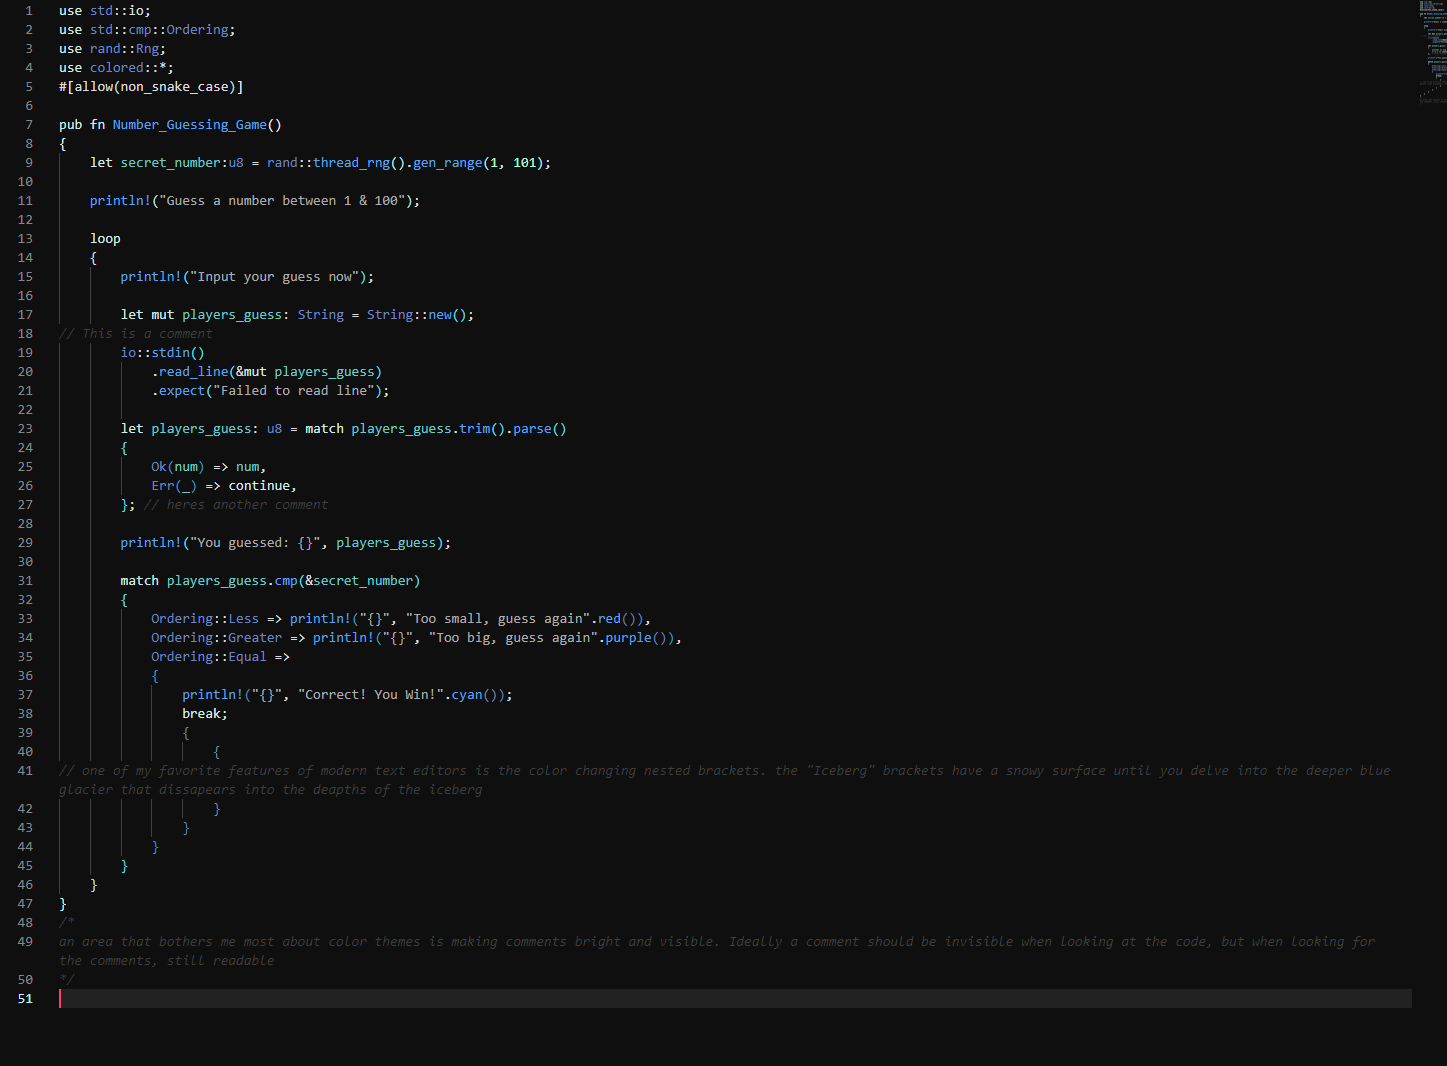The image size is (1447, 1066).
Task: Click the loop keyword on line 13
Action: [x=105, y=238]
